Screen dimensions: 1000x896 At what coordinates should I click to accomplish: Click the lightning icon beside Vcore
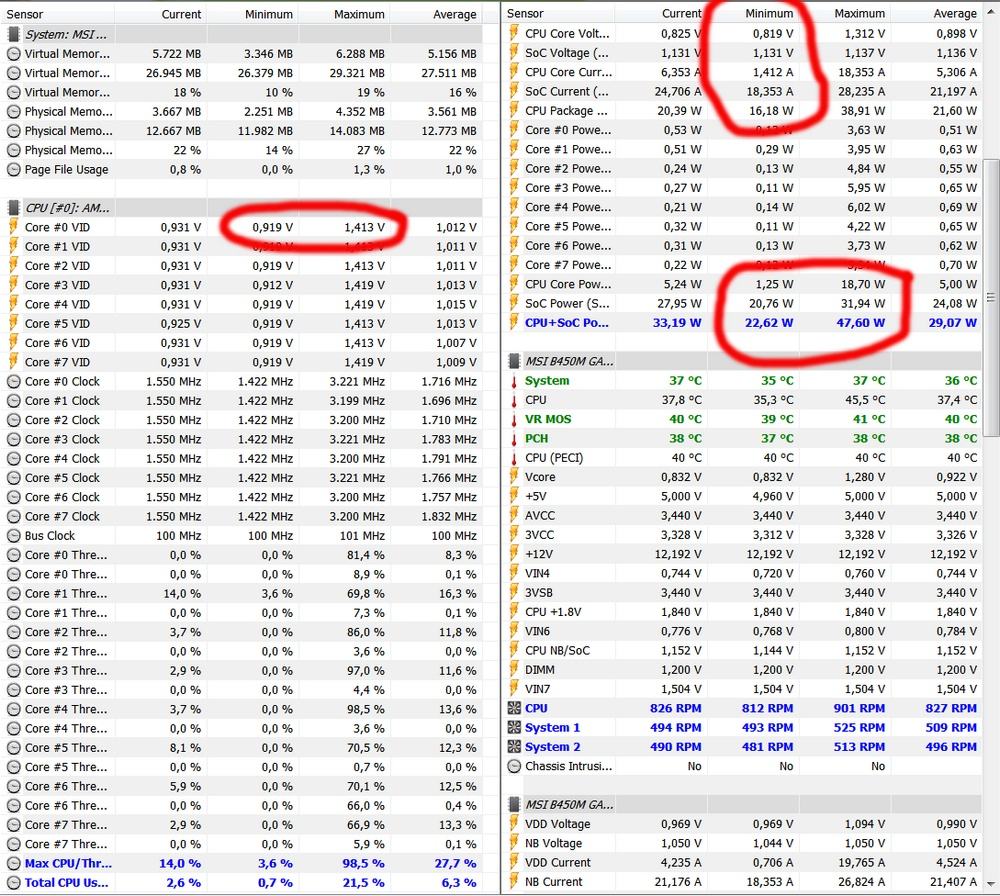tap(514, 476)
